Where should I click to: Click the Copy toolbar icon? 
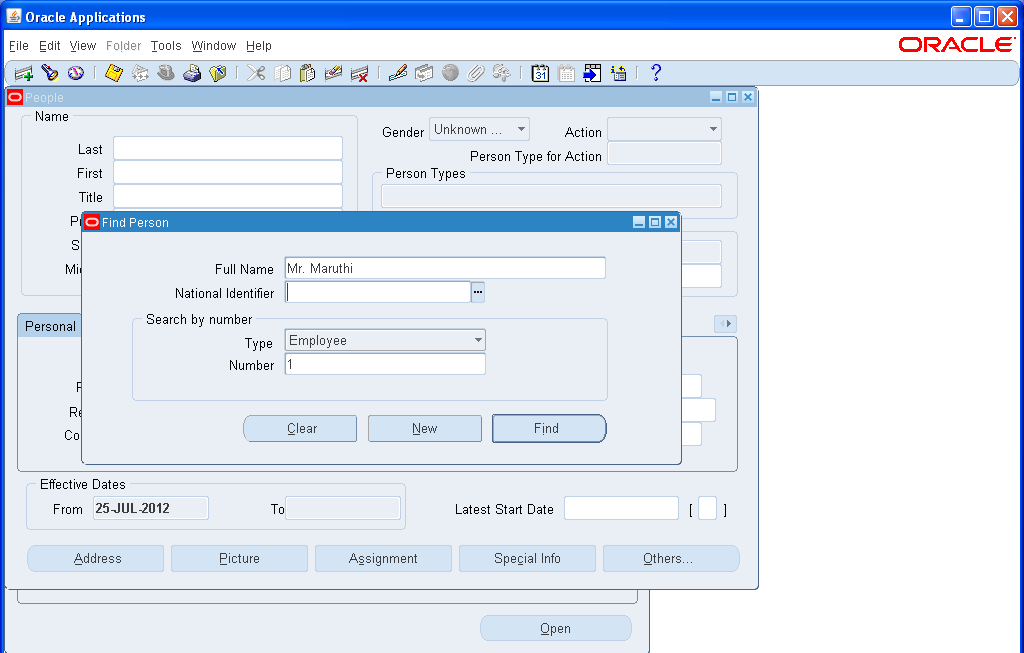(x=281, y=73)
